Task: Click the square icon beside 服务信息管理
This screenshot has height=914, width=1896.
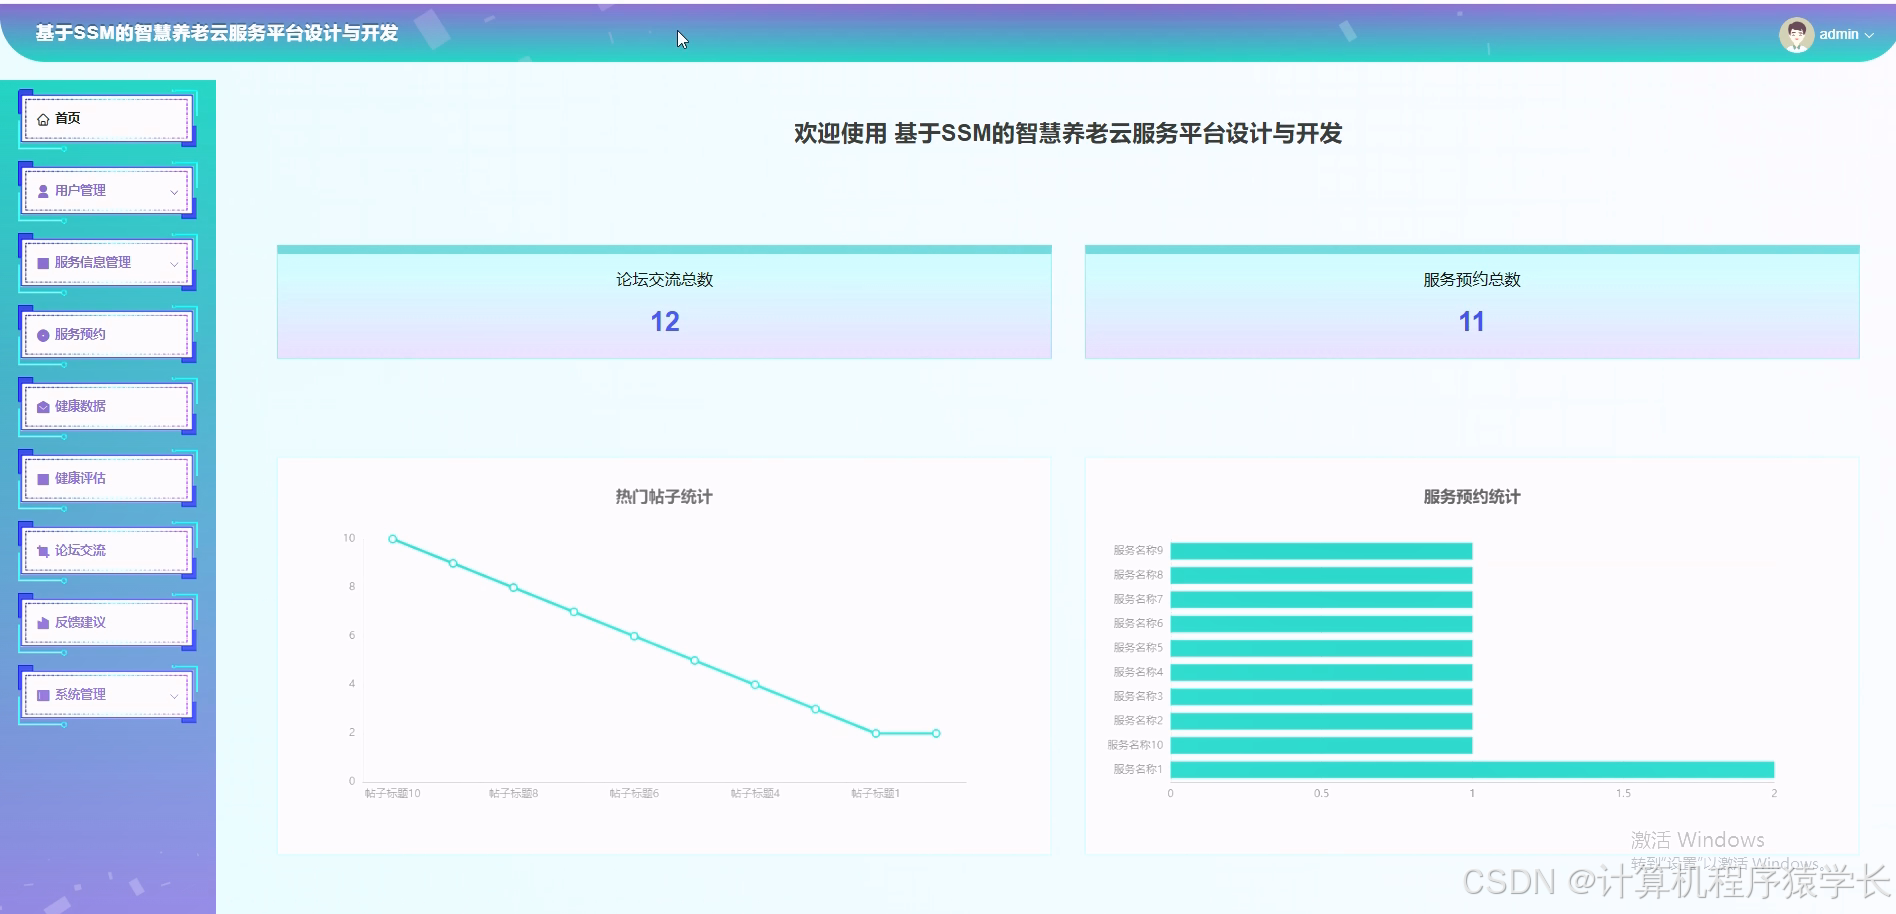Action: [43, 263]
